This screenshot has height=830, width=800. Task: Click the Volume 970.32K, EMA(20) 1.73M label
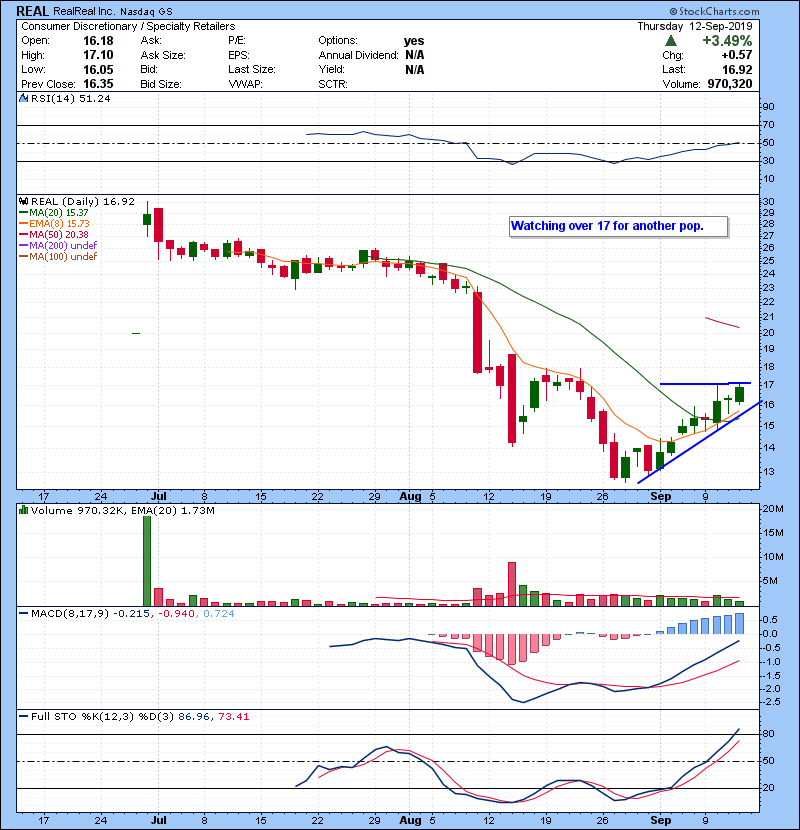point(122,510)
